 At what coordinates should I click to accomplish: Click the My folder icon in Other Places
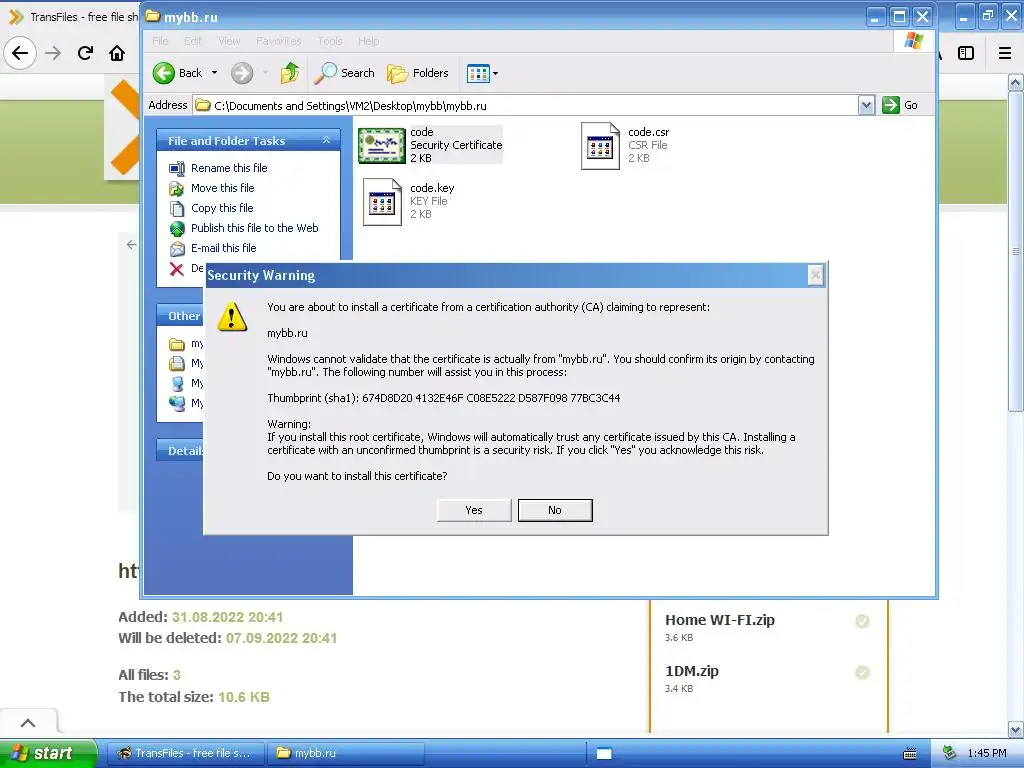176,344
